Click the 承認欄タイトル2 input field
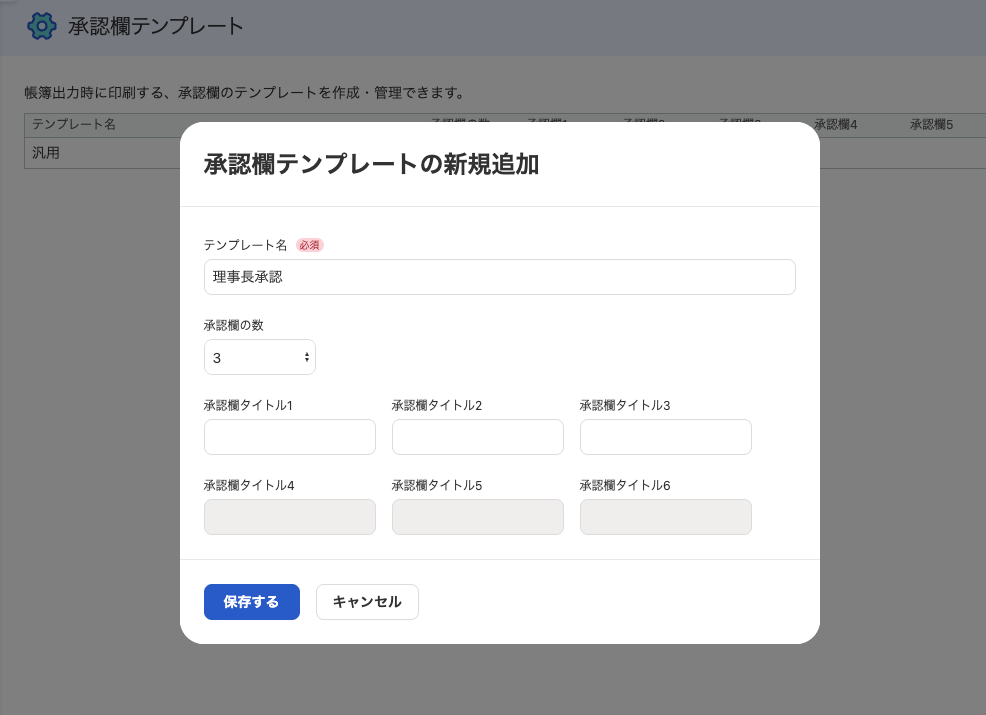This screenshot has height=715, width=986. pos(478,437)
